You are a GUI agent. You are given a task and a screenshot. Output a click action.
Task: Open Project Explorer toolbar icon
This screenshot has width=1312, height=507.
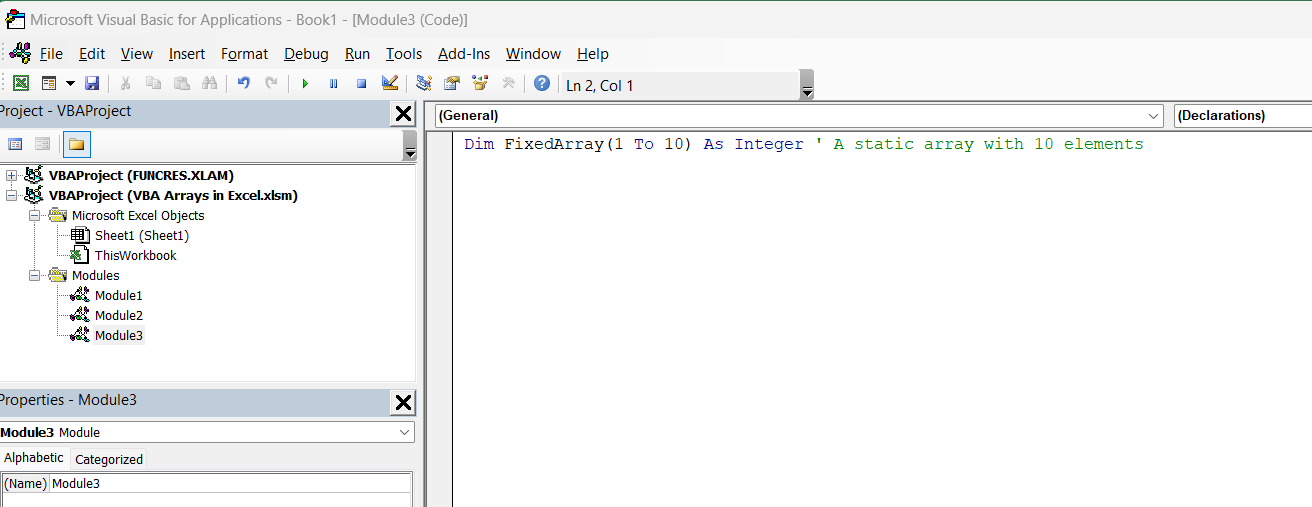[424, 84]
